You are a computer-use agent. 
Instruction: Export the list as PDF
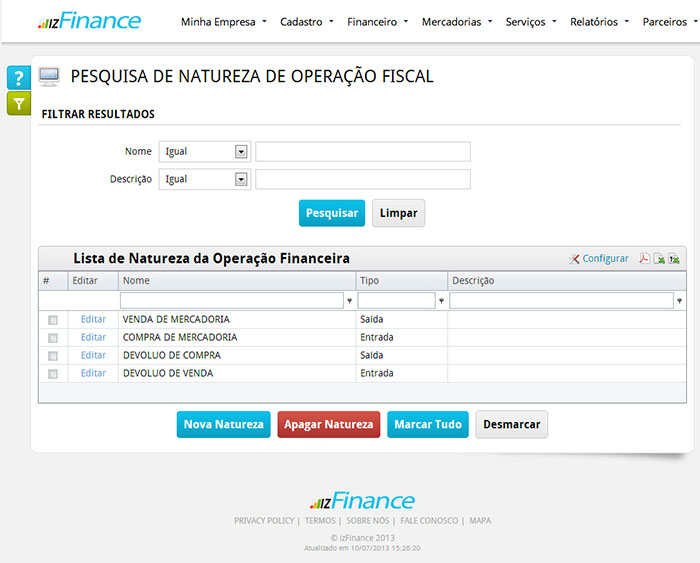(644, 258)
